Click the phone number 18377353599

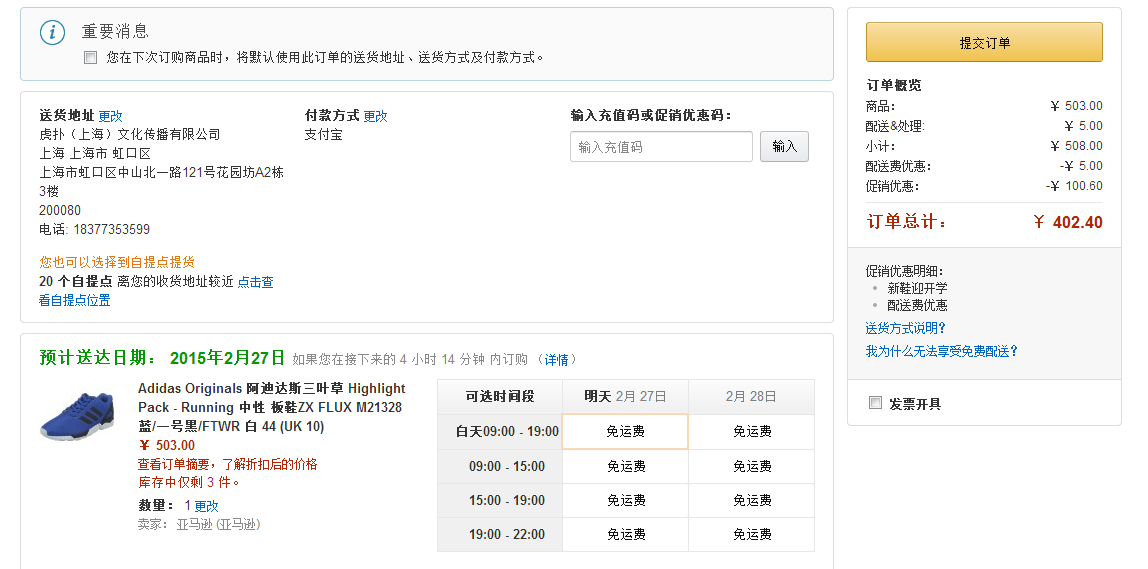111,229
